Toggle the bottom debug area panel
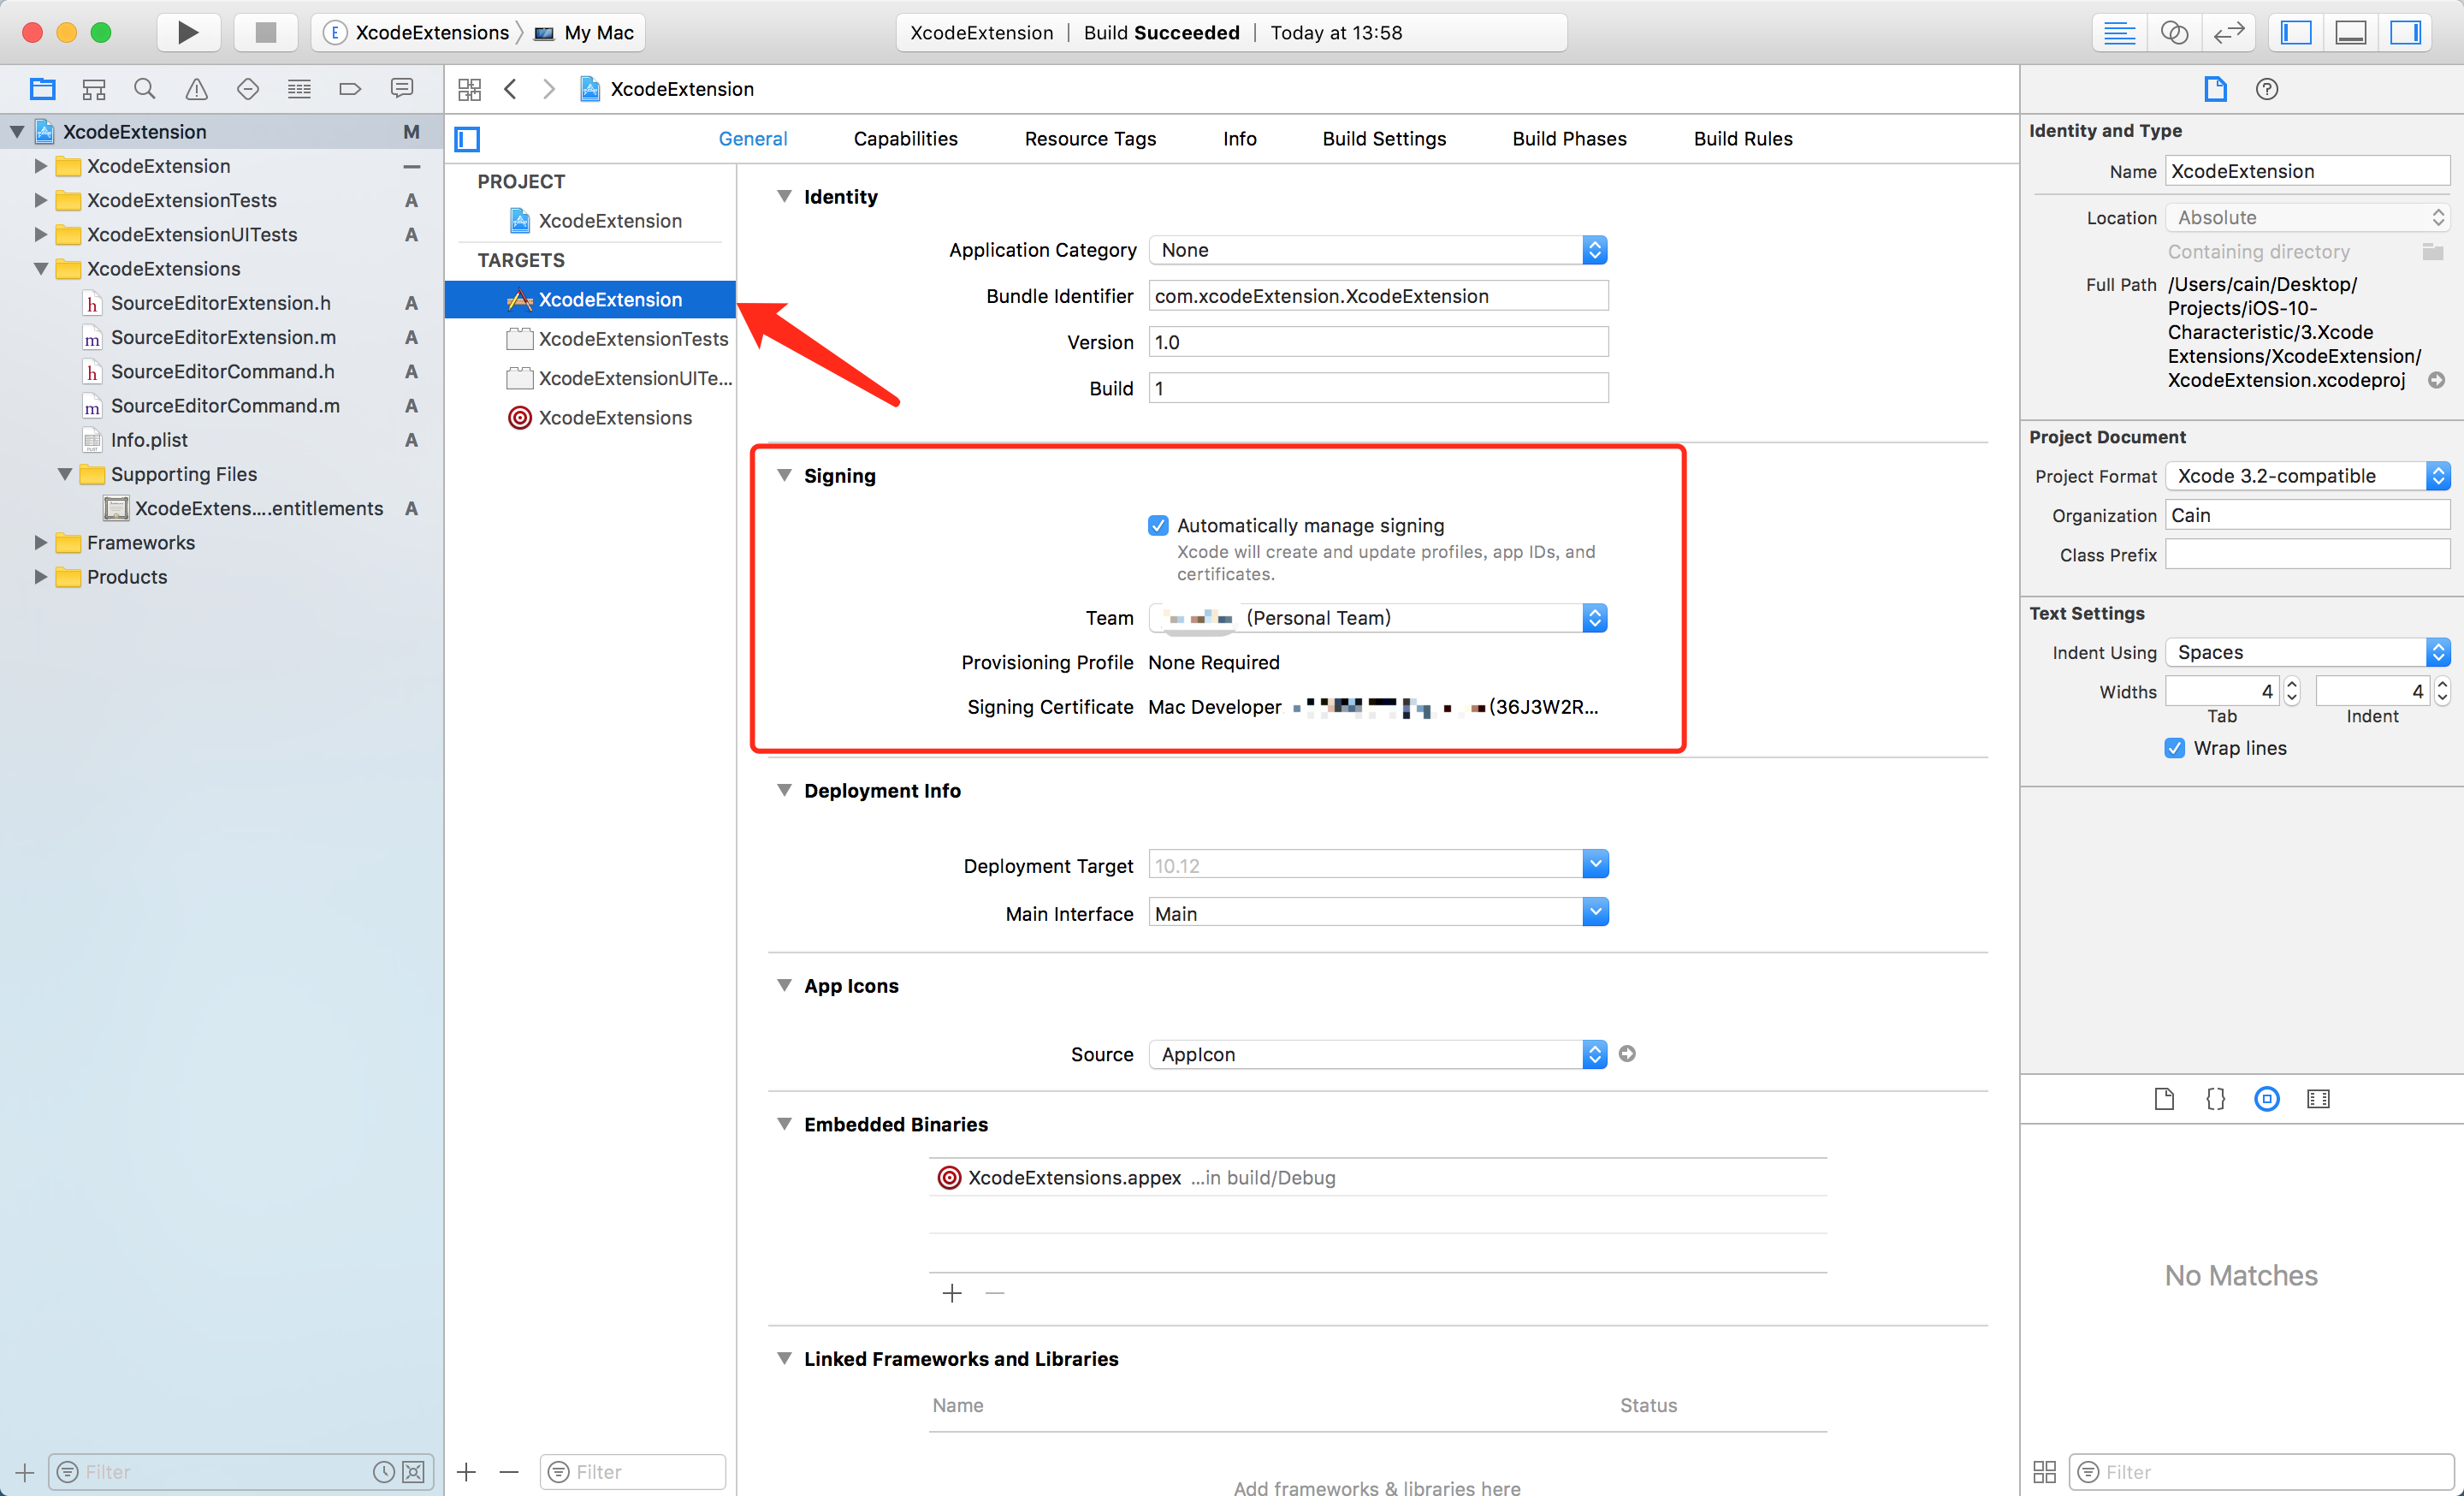This screenshot has height=1496, width=2464. coord(2350,32)
